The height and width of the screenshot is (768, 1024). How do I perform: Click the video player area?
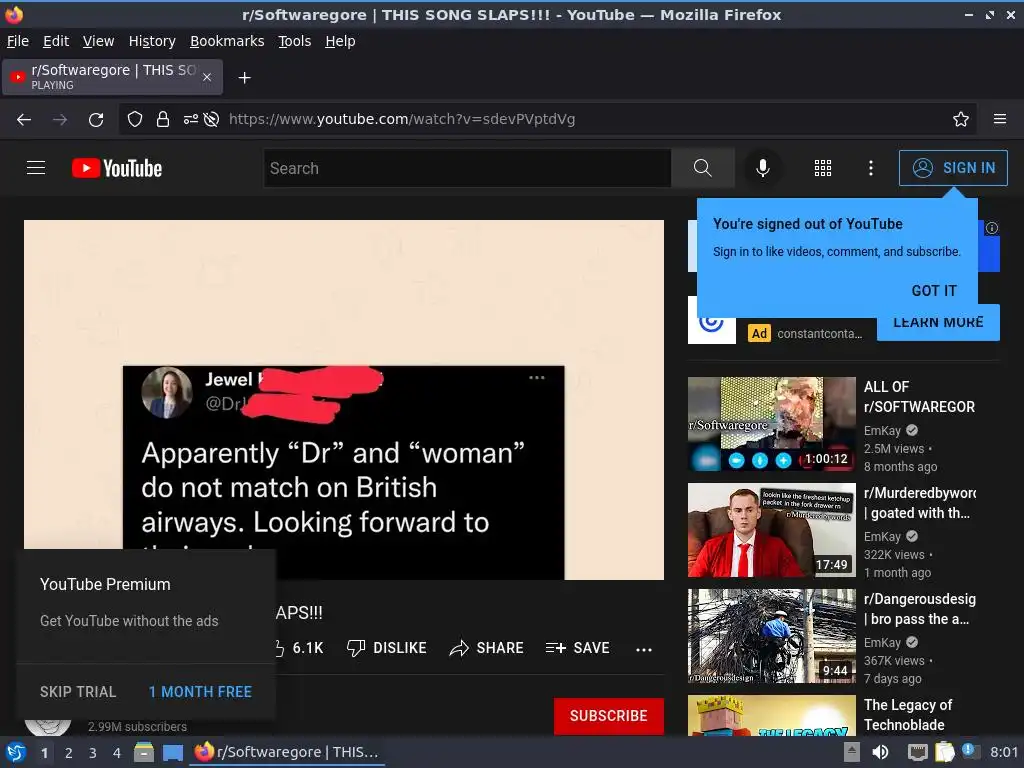[344, 400]
